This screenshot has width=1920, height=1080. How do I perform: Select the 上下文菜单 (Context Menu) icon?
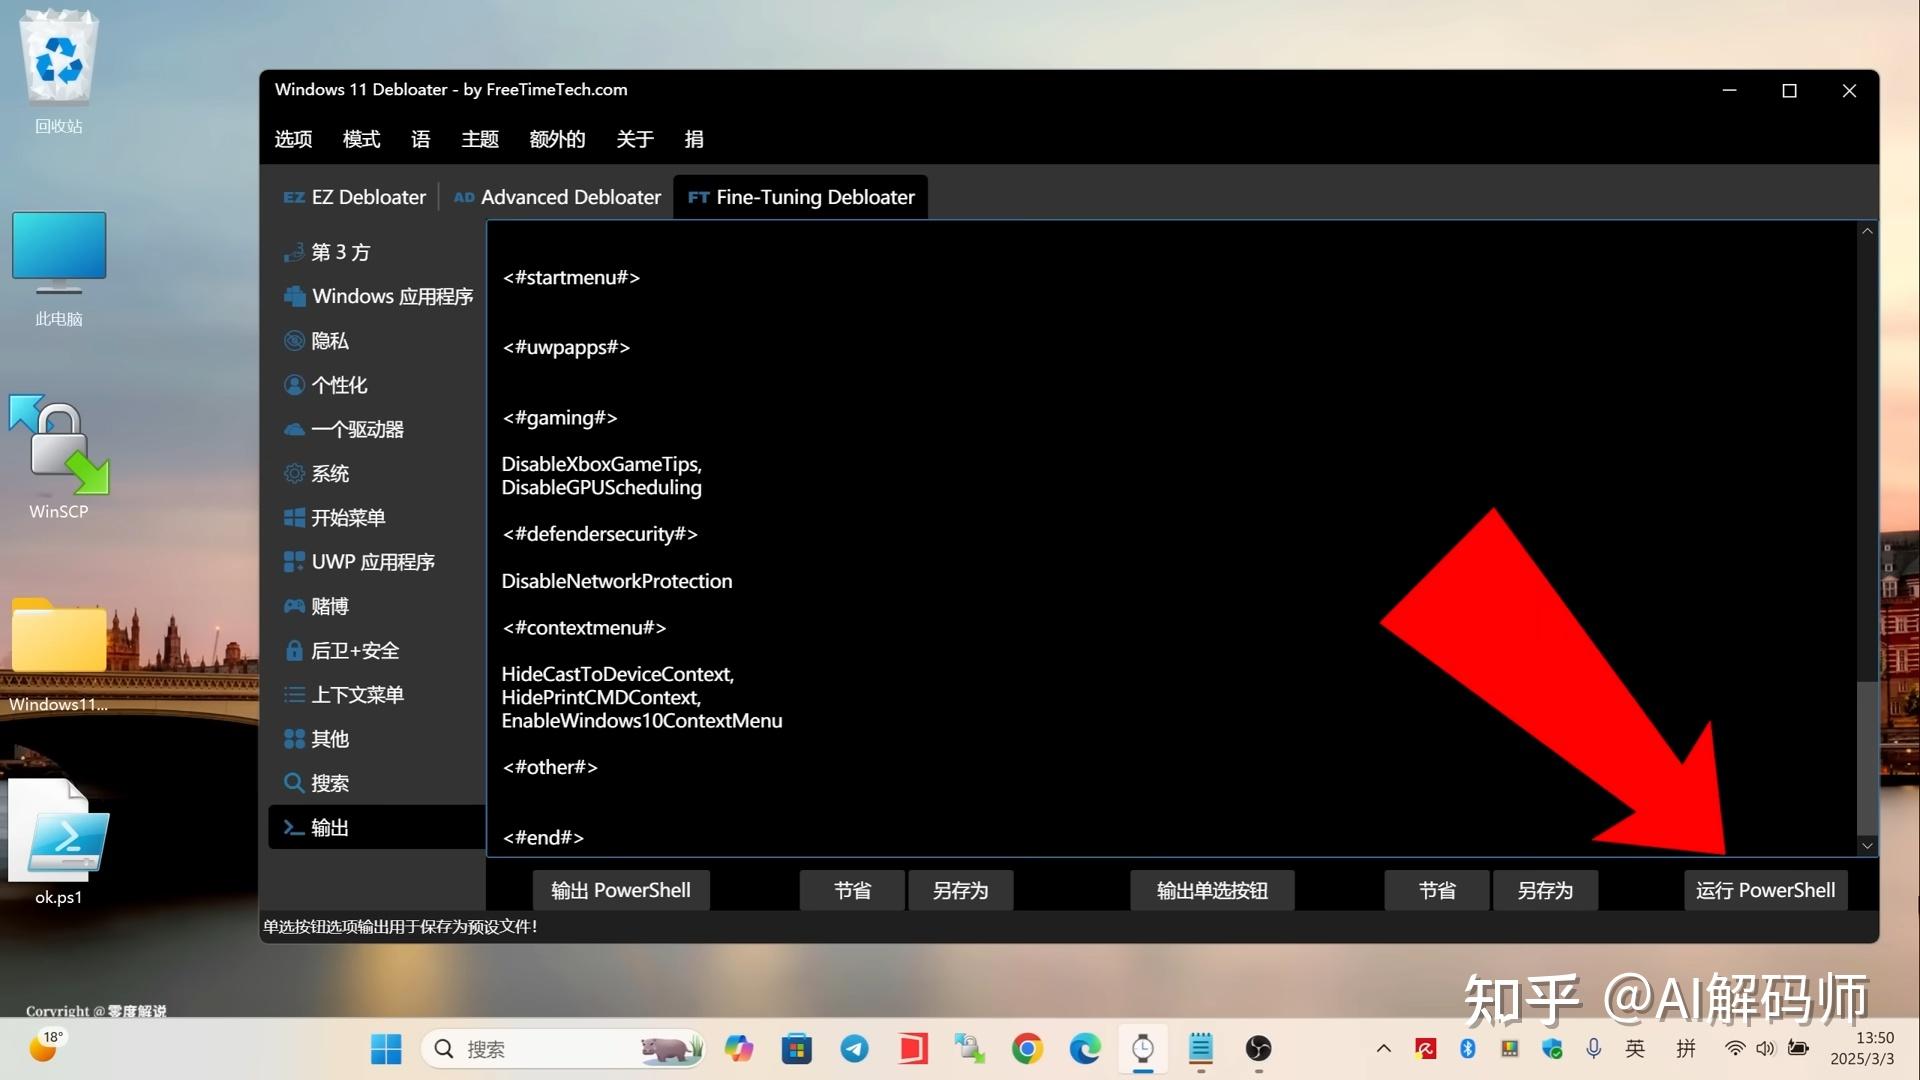[294, 694]
